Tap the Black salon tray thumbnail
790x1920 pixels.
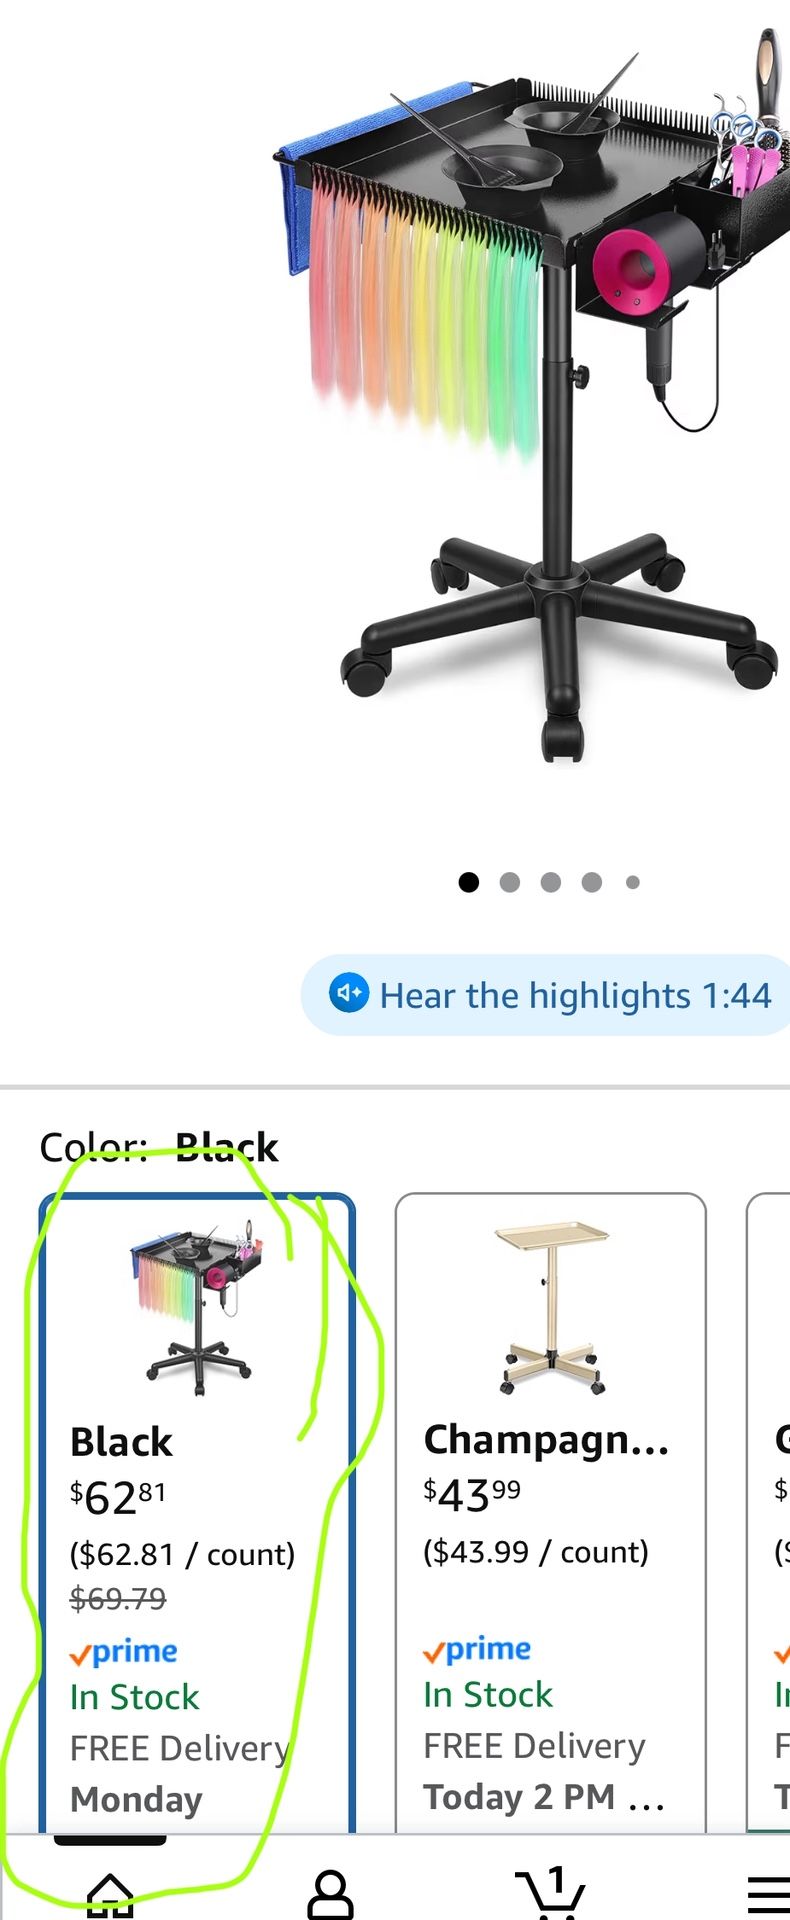[x=197, y=1307]
